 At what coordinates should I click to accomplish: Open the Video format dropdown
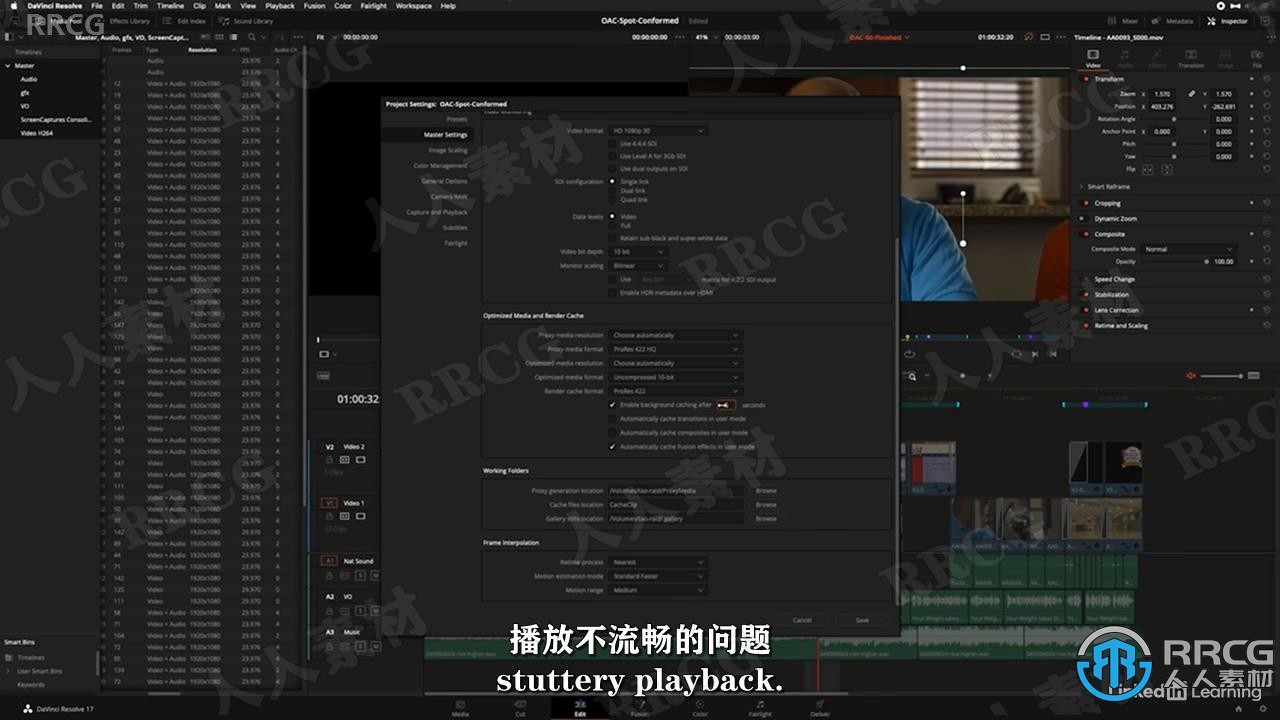[658, 130]
